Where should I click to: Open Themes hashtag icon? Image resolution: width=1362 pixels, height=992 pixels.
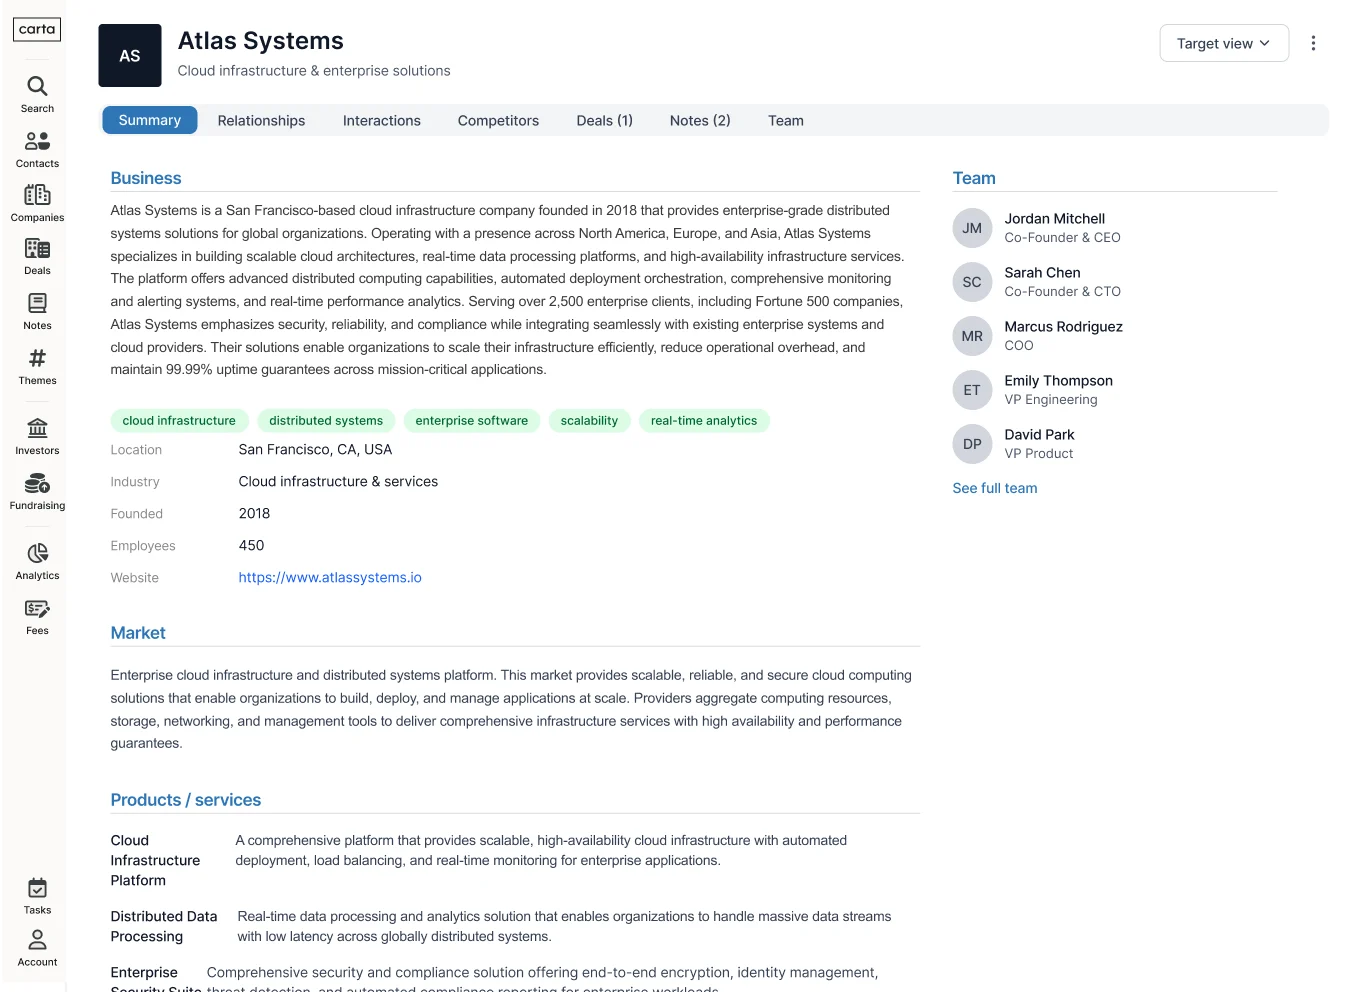click(x=37, y=358)
